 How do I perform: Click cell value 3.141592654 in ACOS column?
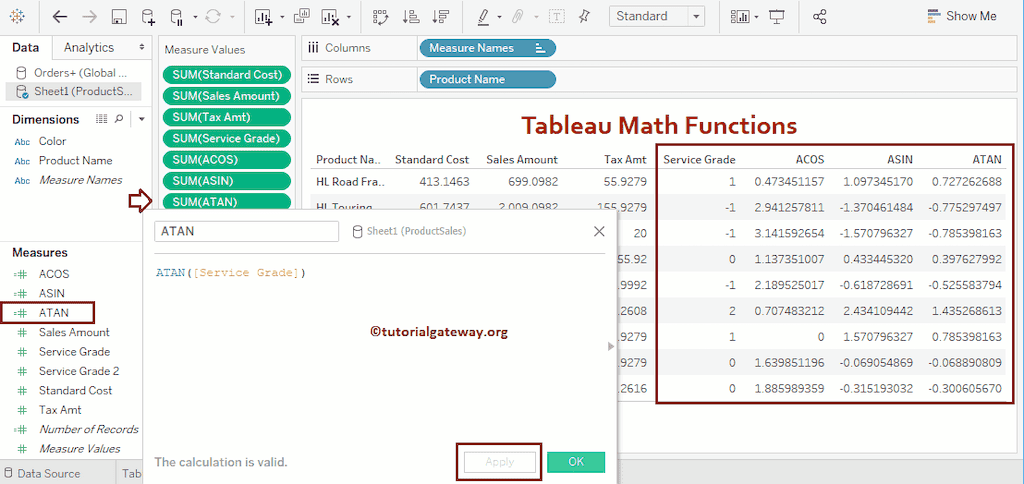click(x=789, y=233)
